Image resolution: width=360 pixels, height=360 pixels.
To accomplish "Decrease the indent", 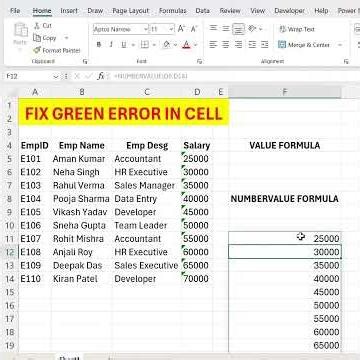I will [252, 45].
